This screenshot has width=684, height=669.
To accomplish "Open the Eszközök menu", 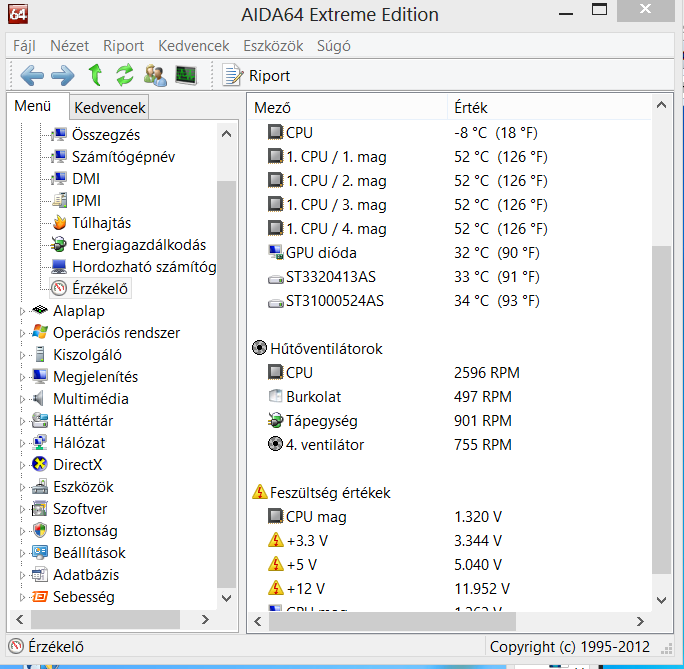I will coord(273,46).
